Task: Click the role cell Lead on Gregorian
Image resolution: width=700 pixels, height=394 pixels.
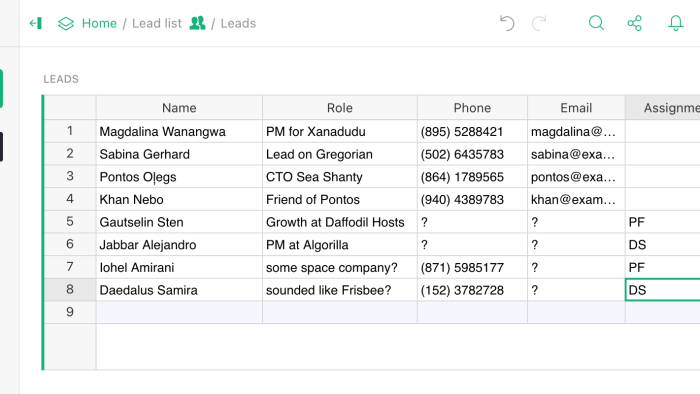Action: 340,154
